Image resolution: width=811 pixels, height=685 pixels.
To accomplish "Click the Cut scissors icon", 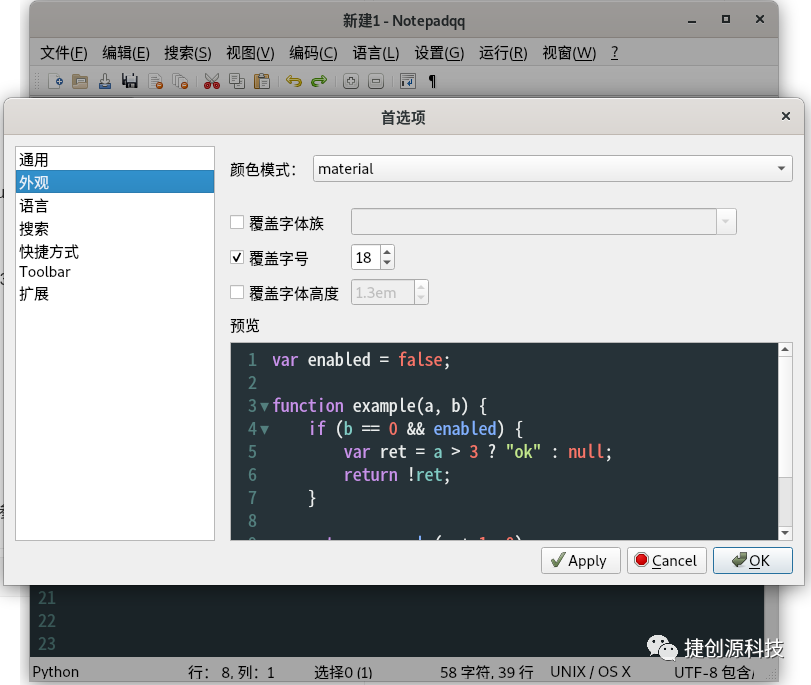I will [212, 81].
